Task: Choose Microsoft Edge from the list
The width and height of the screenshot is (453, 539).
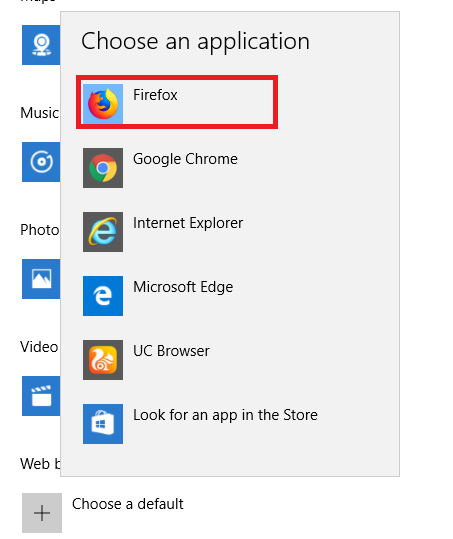Action: click(183, 287)
